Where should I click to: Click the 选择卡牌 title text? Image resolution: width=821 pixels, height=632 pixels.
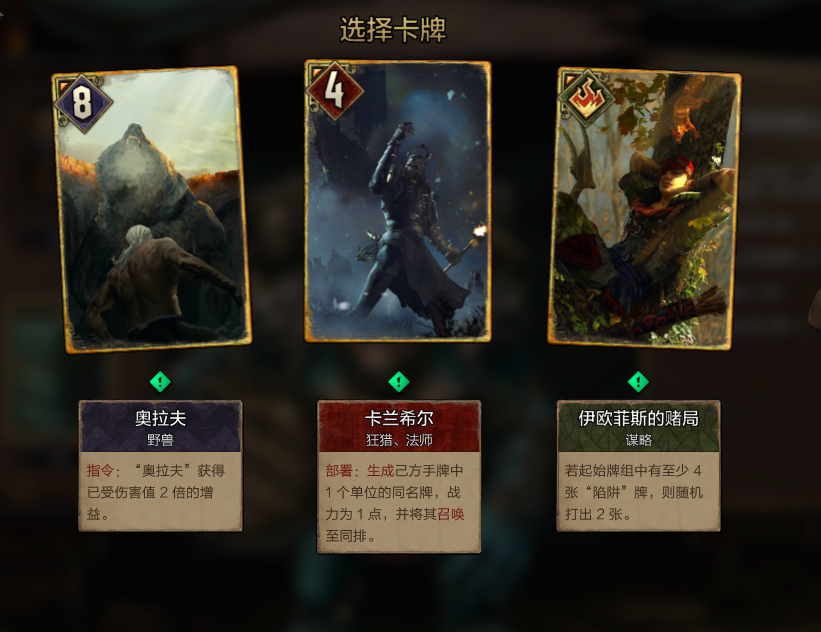click(393, 29)
